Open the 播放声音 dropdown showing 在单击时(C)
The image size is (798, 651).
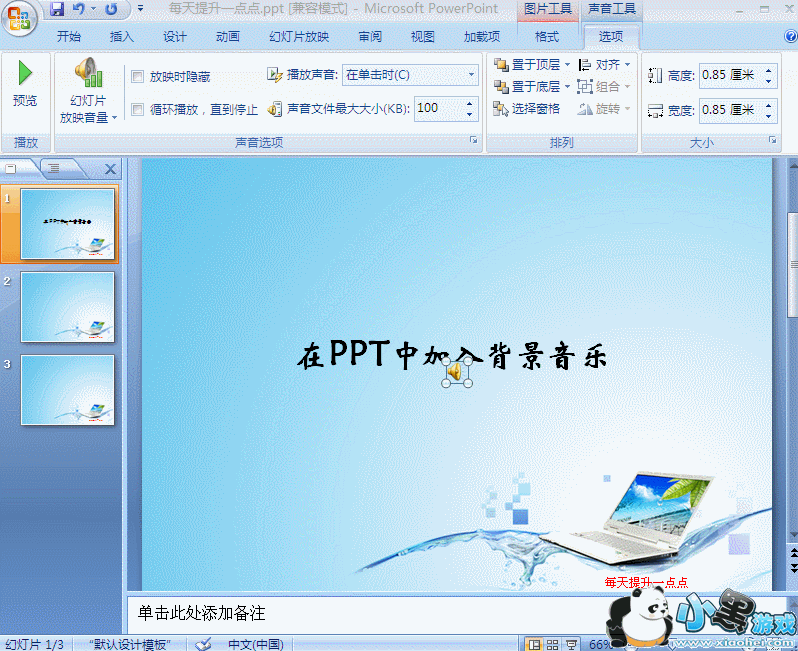410,75
